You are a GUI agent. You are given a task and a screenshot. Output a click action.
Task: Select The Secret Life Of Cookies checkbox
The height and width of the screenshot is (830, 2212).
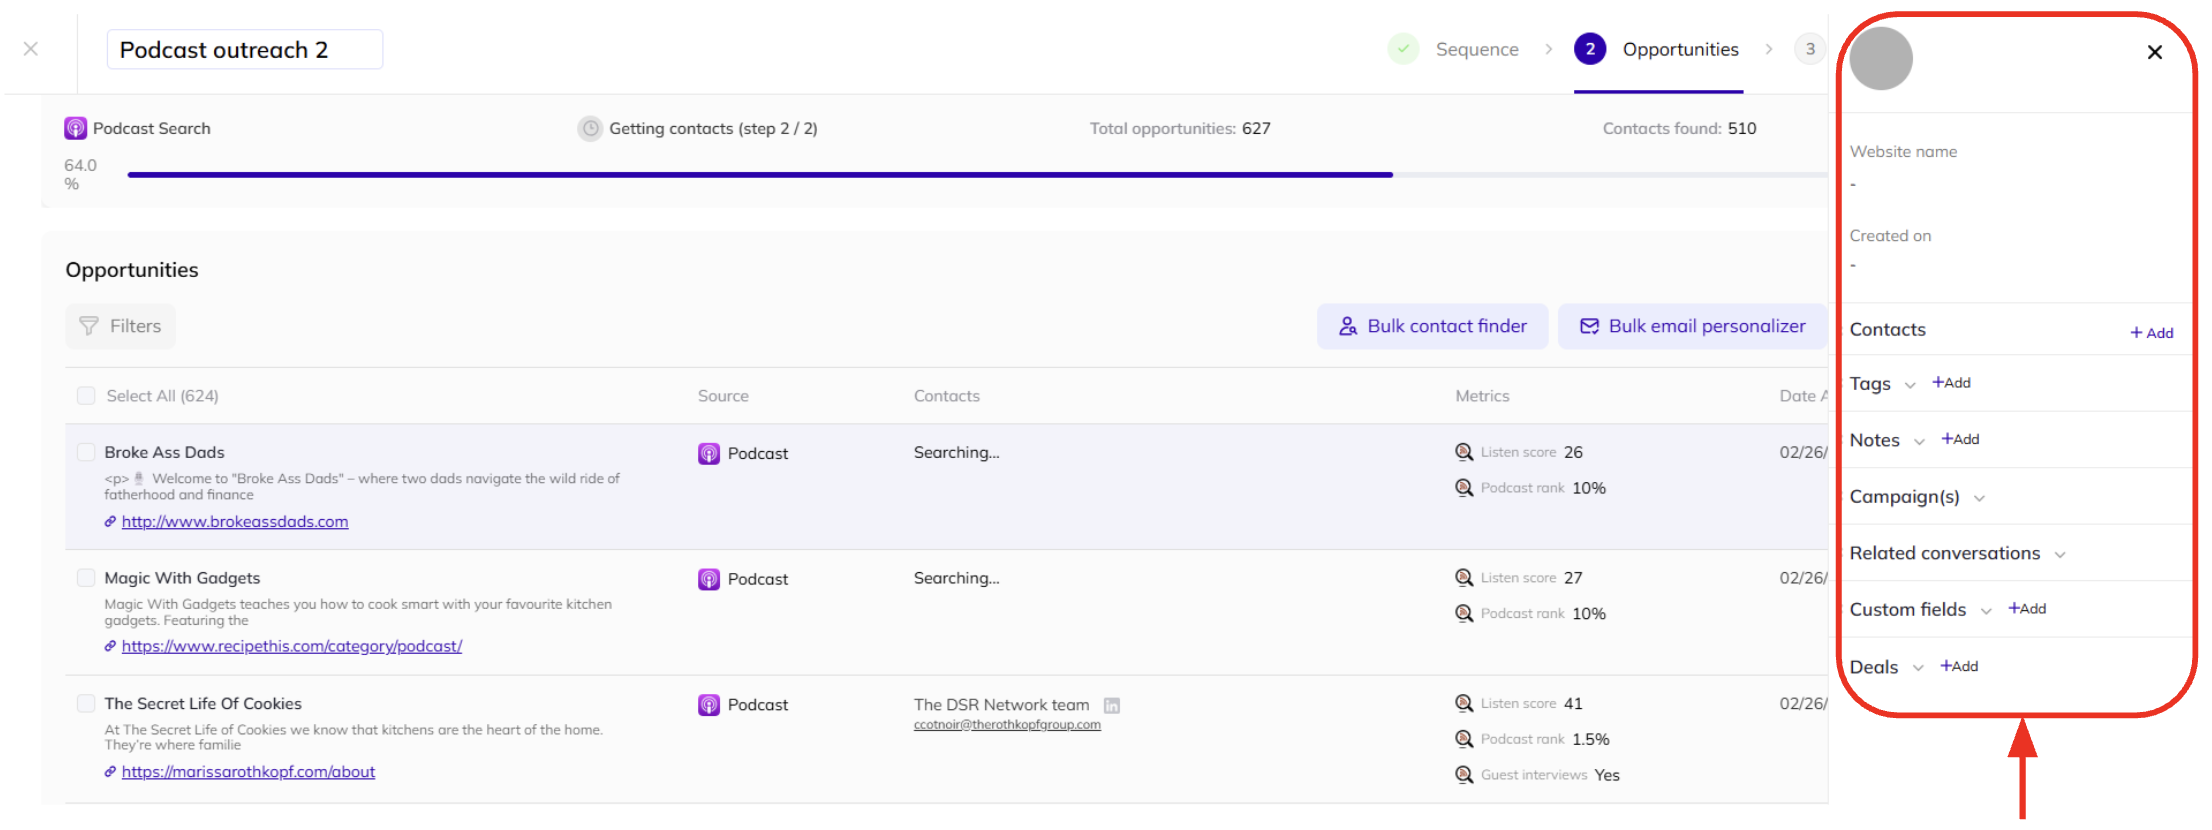[x=86, y=704]
